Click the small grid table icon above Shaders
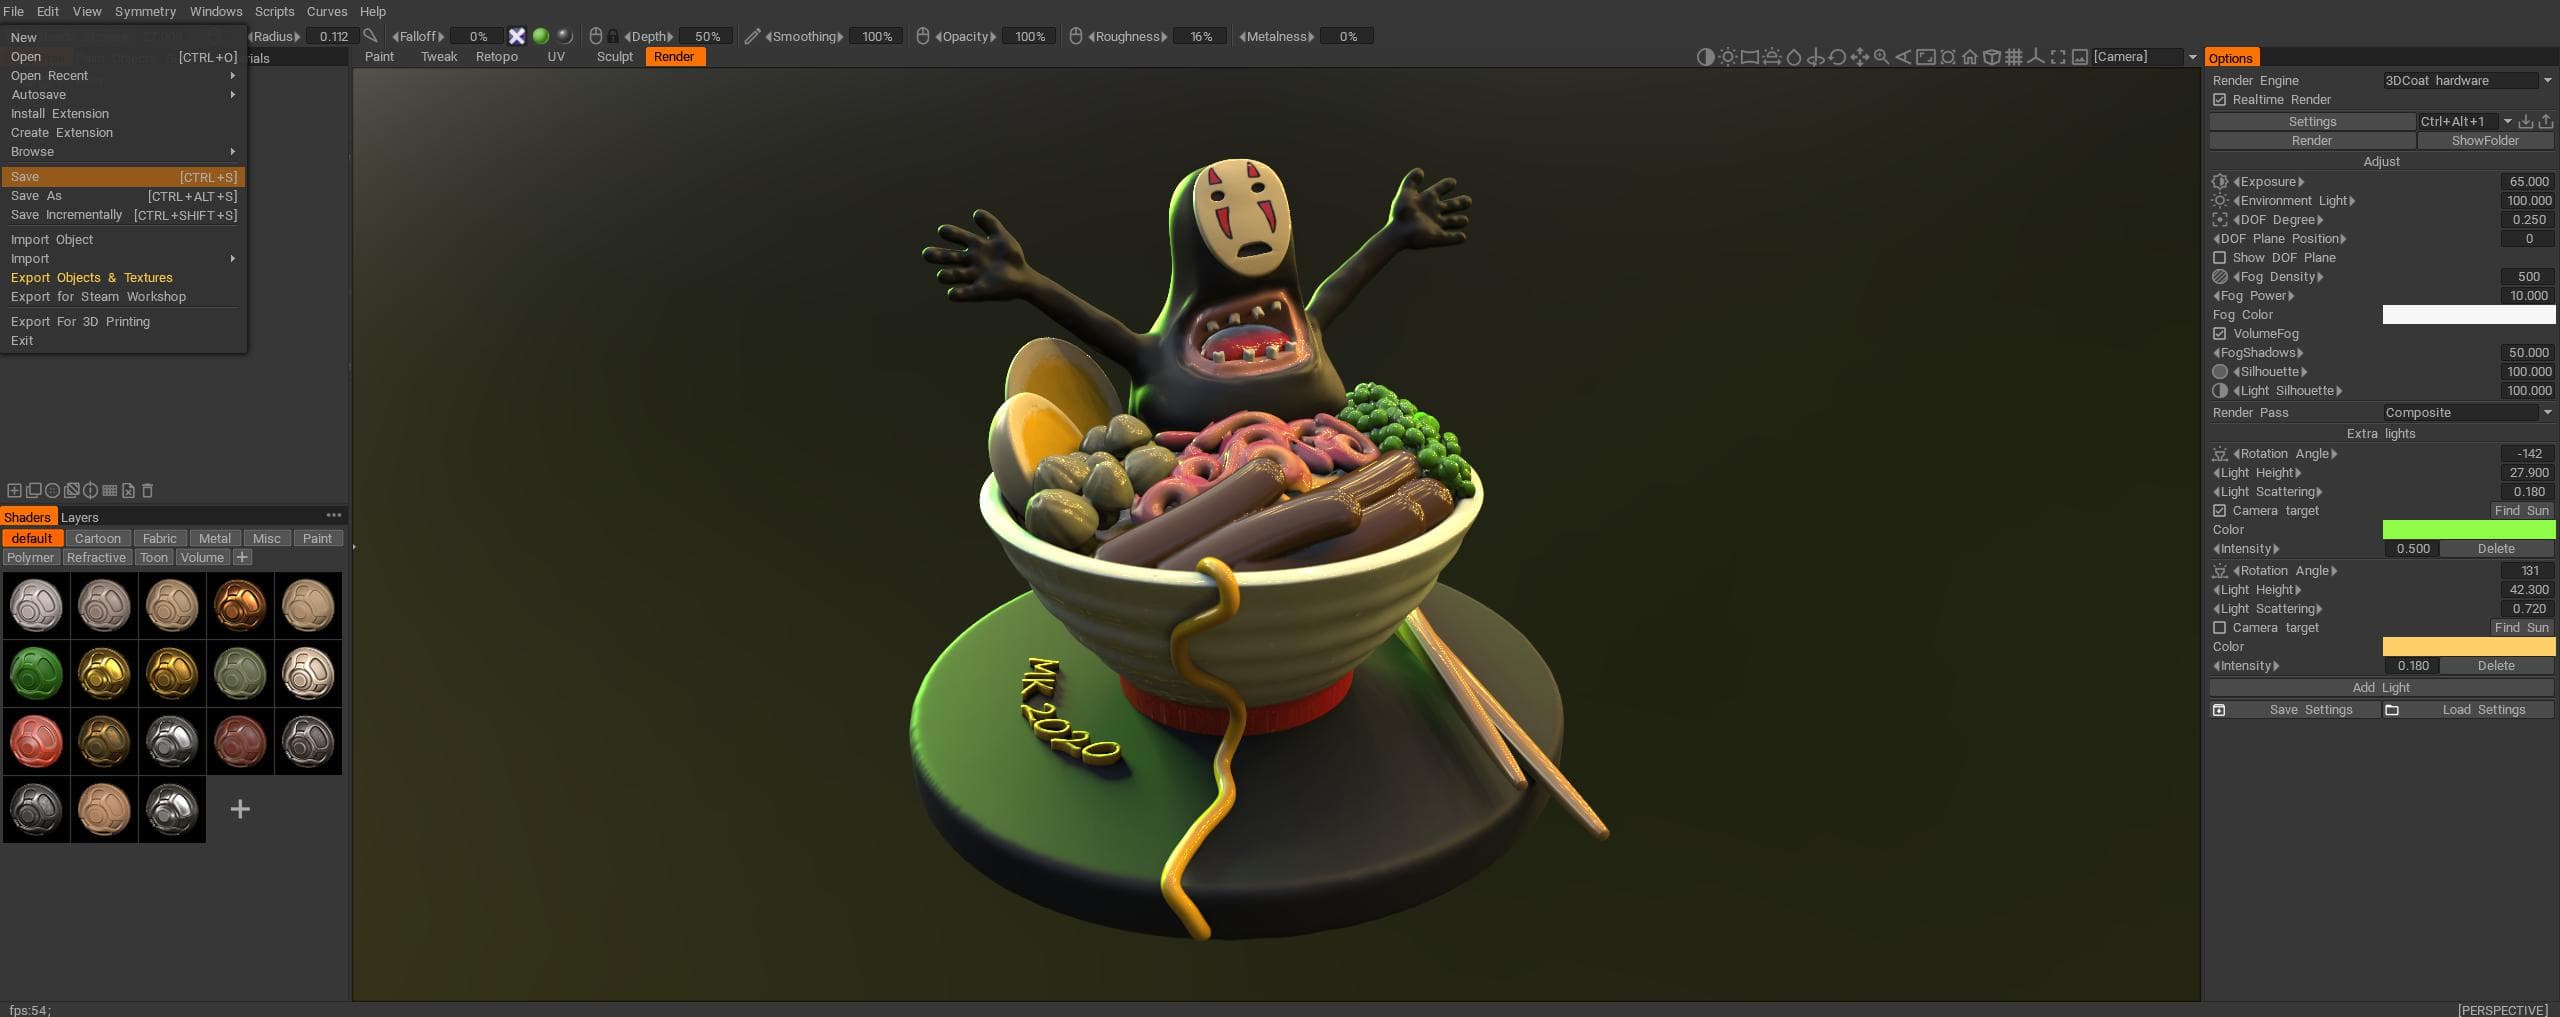Viewport: 2560px width, 1017px height. click(x=110, y=490)
